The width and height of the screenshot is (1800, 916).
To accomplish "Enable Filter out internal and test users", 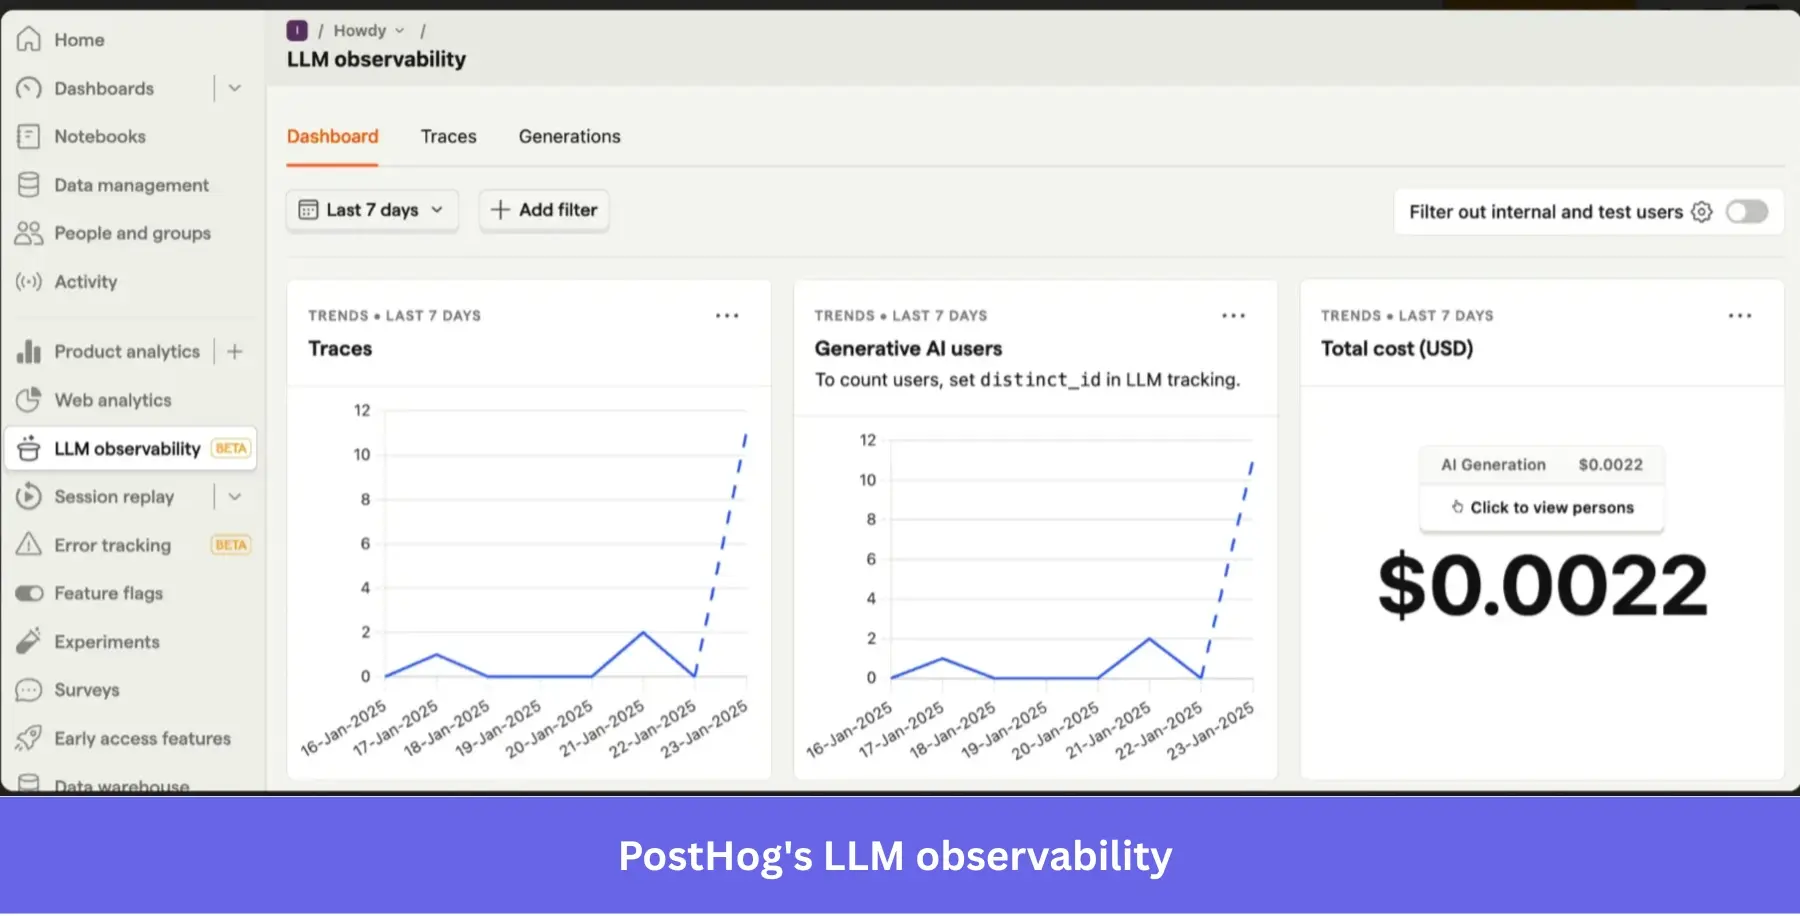I will tap(1747, 211).
